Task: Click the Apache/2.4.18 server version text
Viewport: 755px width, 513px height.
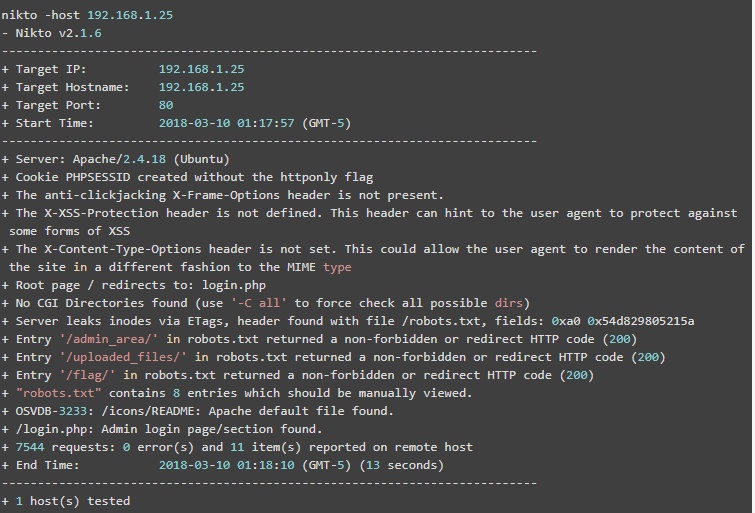Action: pos(118,159)
